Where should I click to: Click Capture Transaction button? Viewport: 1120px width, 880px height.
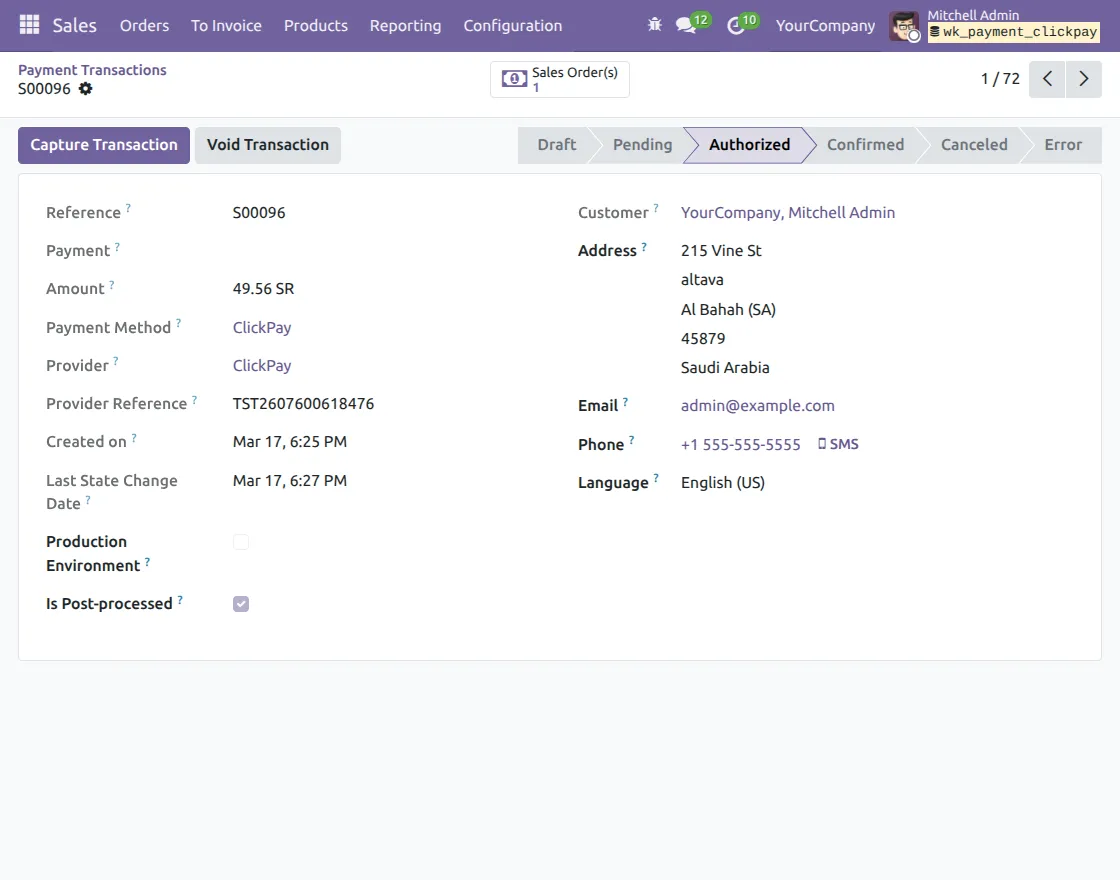point(104,145)
